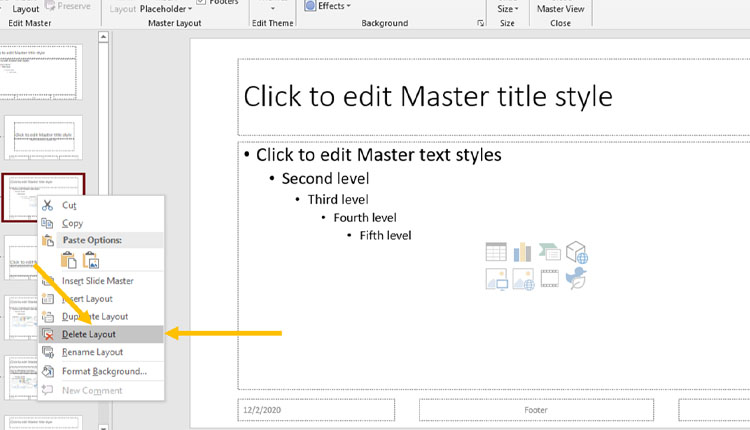Select Delete Layout from context menu
The height and width of the screenshot is (430, 750).
[x=88, y=334]
